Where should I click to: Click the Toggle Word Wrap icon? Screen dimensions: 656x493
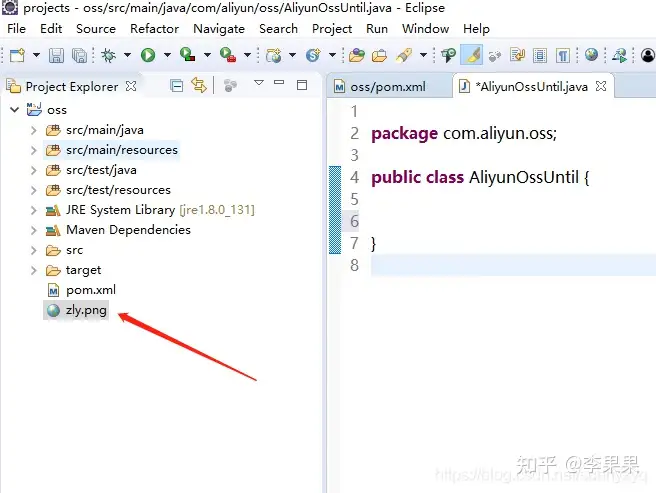pyautogui.click(x=518, y=55)
